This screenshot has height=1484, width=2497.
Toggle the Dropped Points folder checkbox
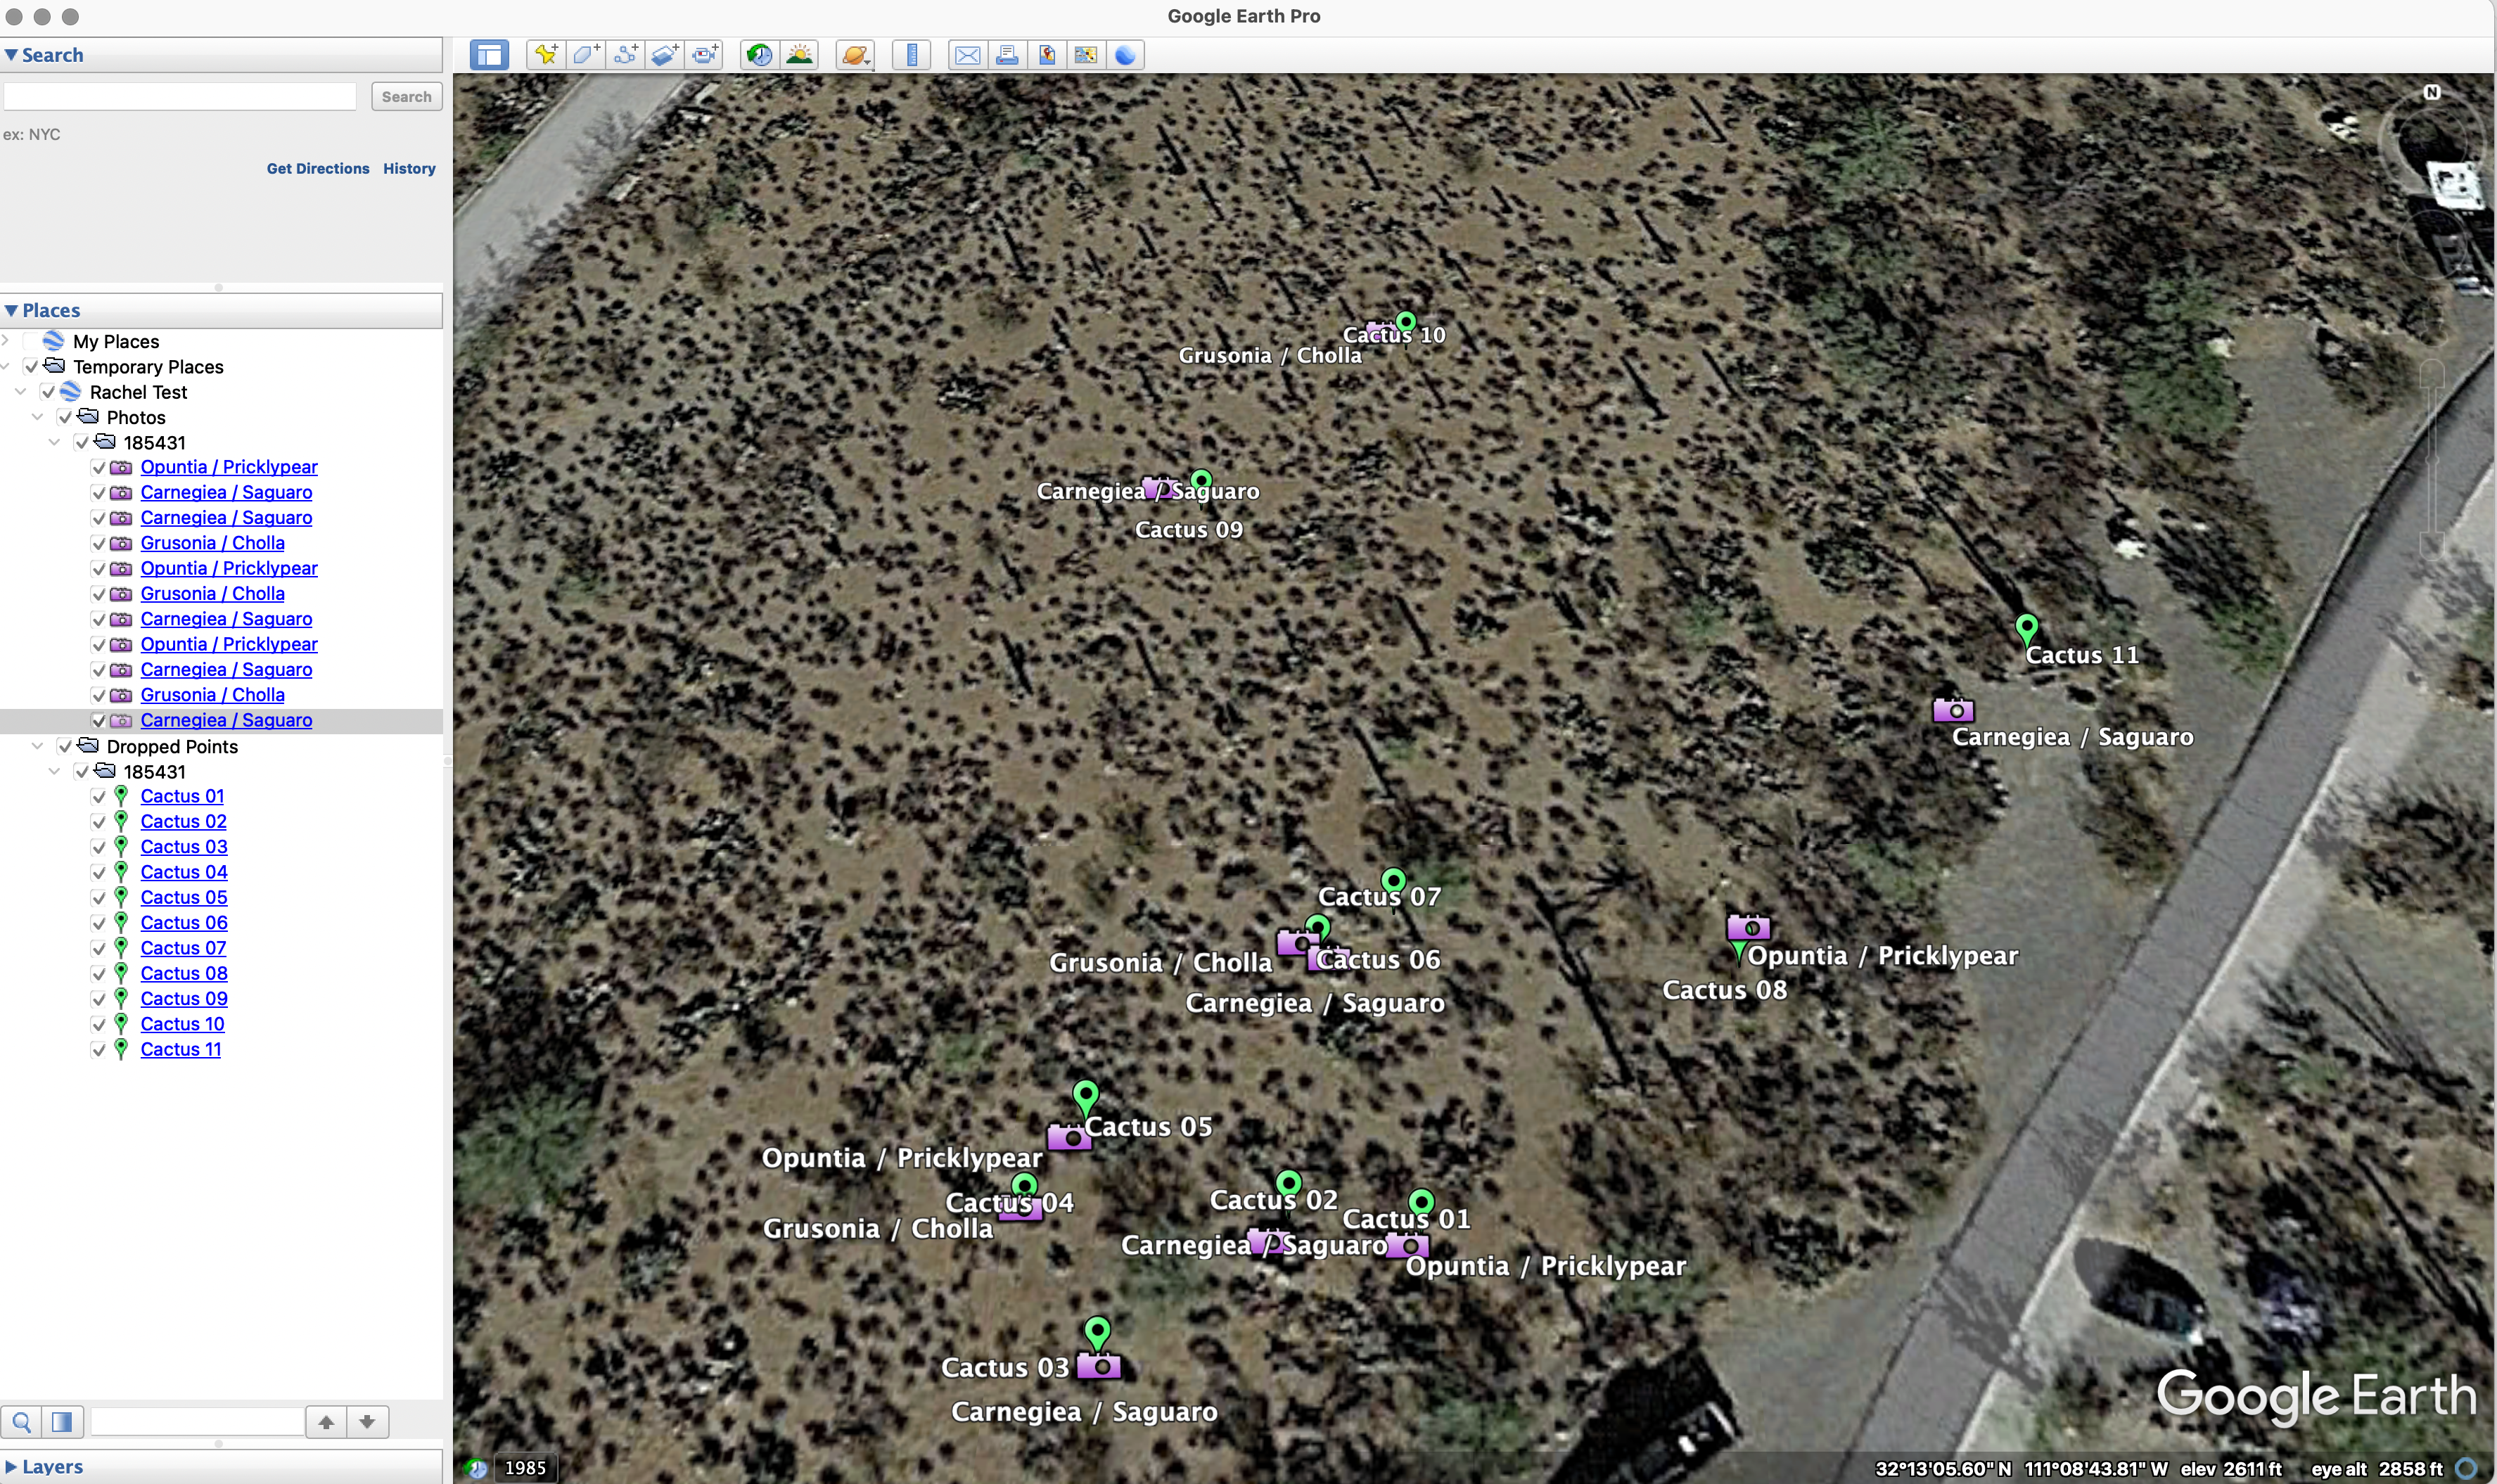coord(65,746)
